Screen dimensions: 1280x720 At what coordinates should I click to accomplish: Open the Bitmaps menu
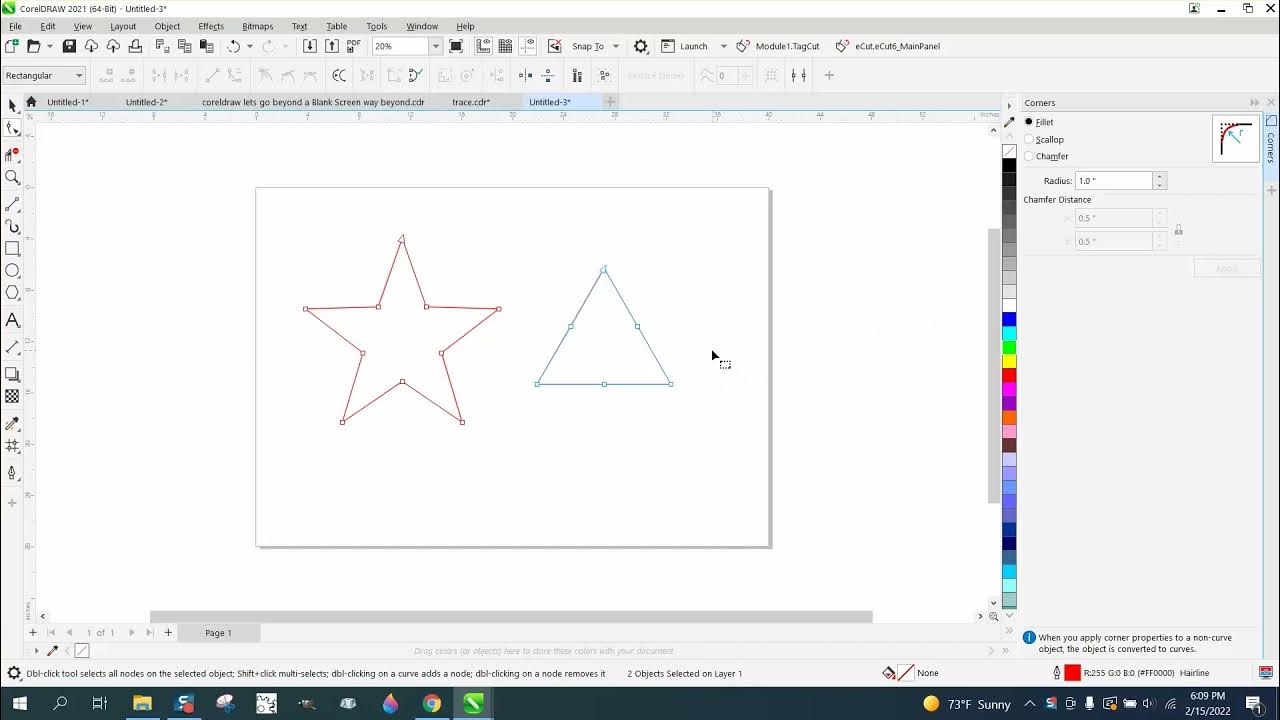258,26
